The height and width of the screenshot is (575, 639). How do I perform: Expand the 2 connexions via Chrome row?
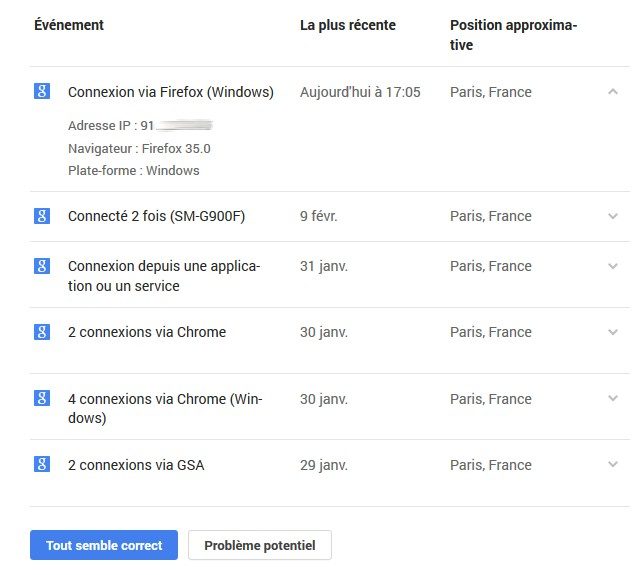(x=613, y=332)
